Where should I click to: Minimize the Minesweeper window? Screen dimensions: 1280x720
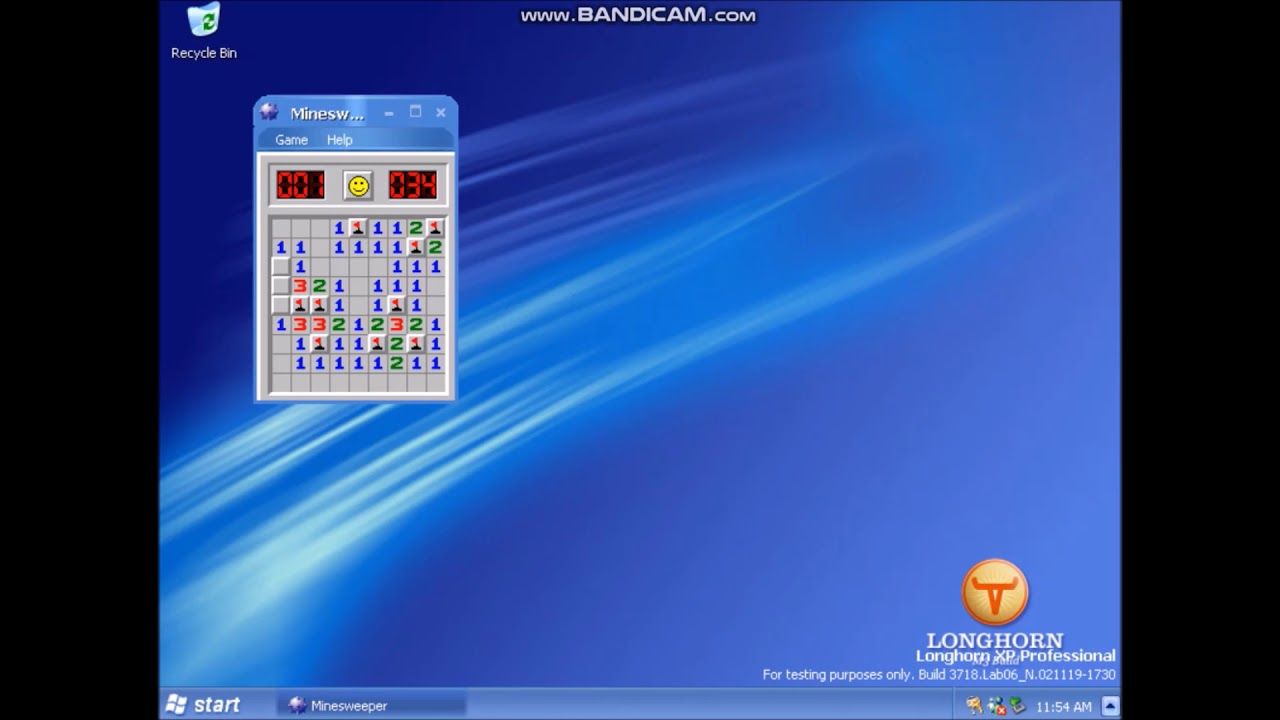click(x=389, y=113)
